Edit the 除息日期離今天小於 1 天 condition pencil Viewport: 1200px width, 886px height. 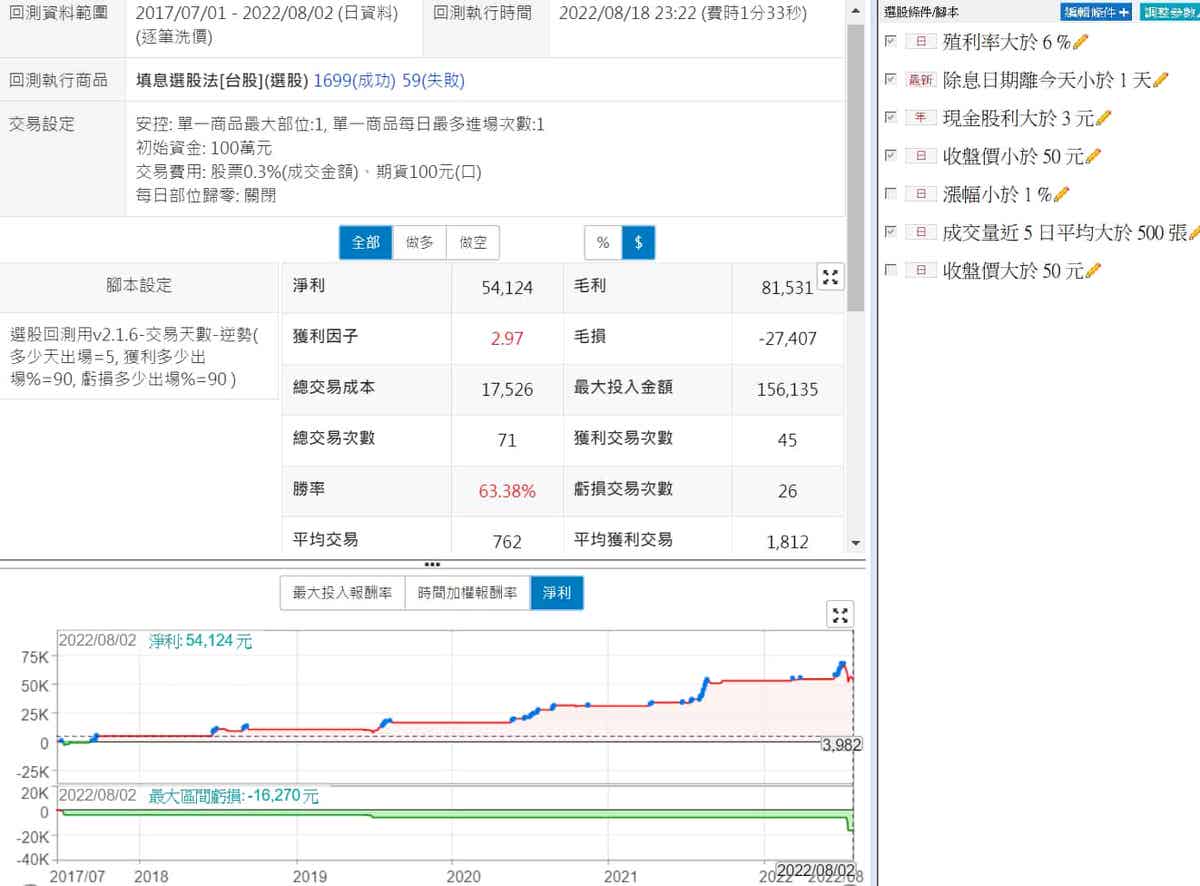[x=1161, y=80]
